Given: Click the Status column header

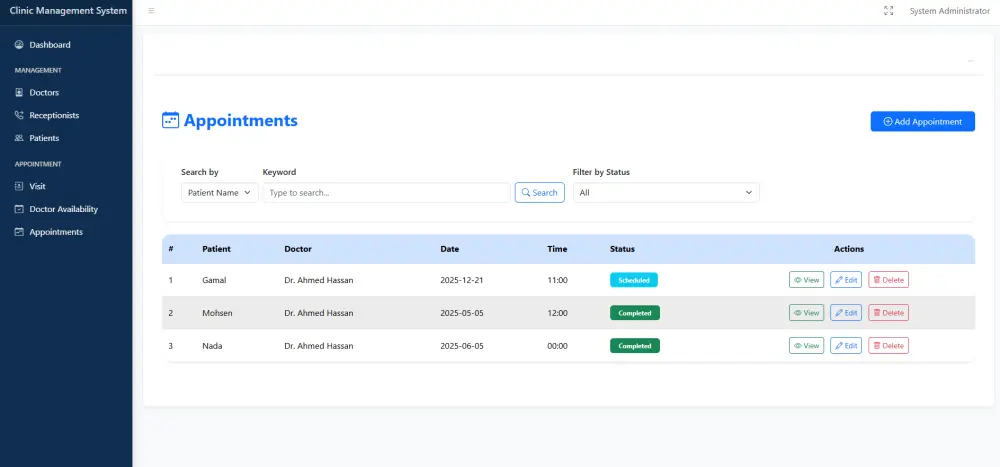Looking at the screenshot, I should tap(622, 249).
